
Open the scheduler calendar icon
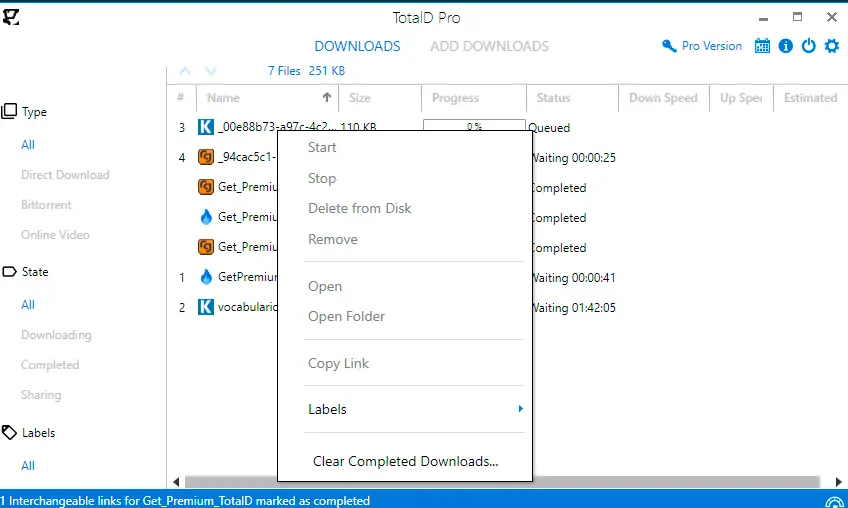763,46
